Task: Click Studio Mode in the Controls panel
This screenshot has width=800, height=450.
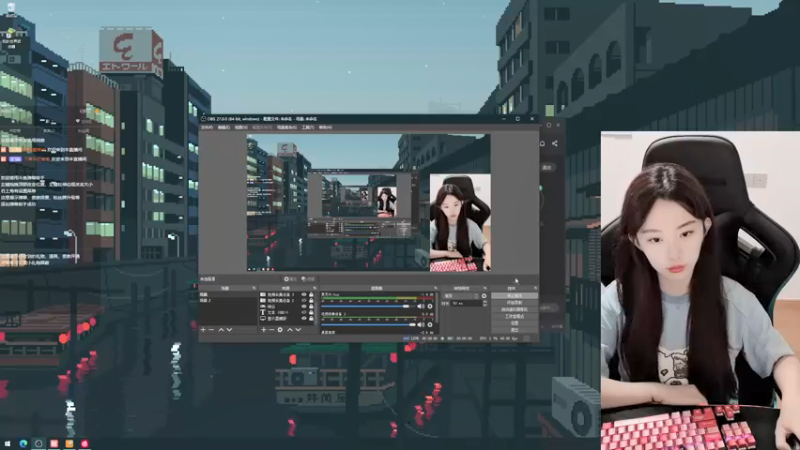Action: (514, 316)
